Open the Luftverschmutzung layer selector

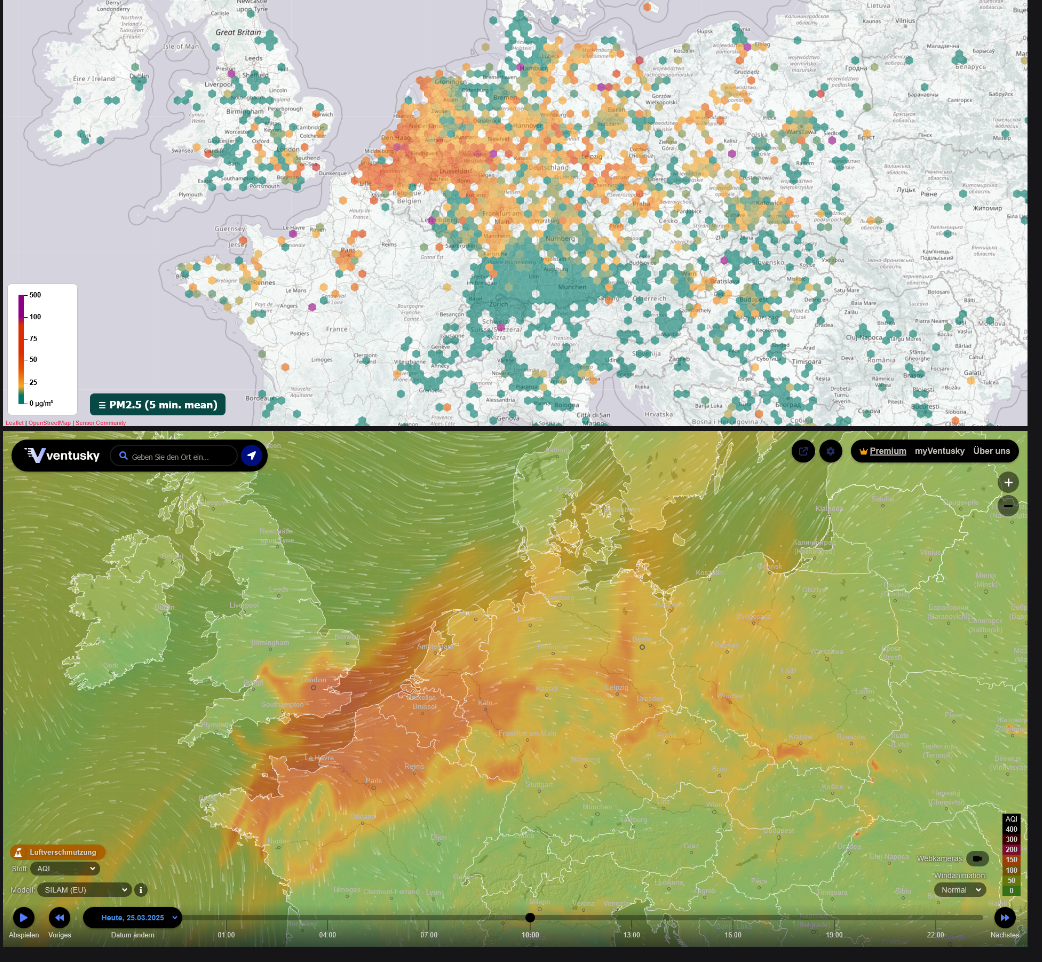(58, 852)
